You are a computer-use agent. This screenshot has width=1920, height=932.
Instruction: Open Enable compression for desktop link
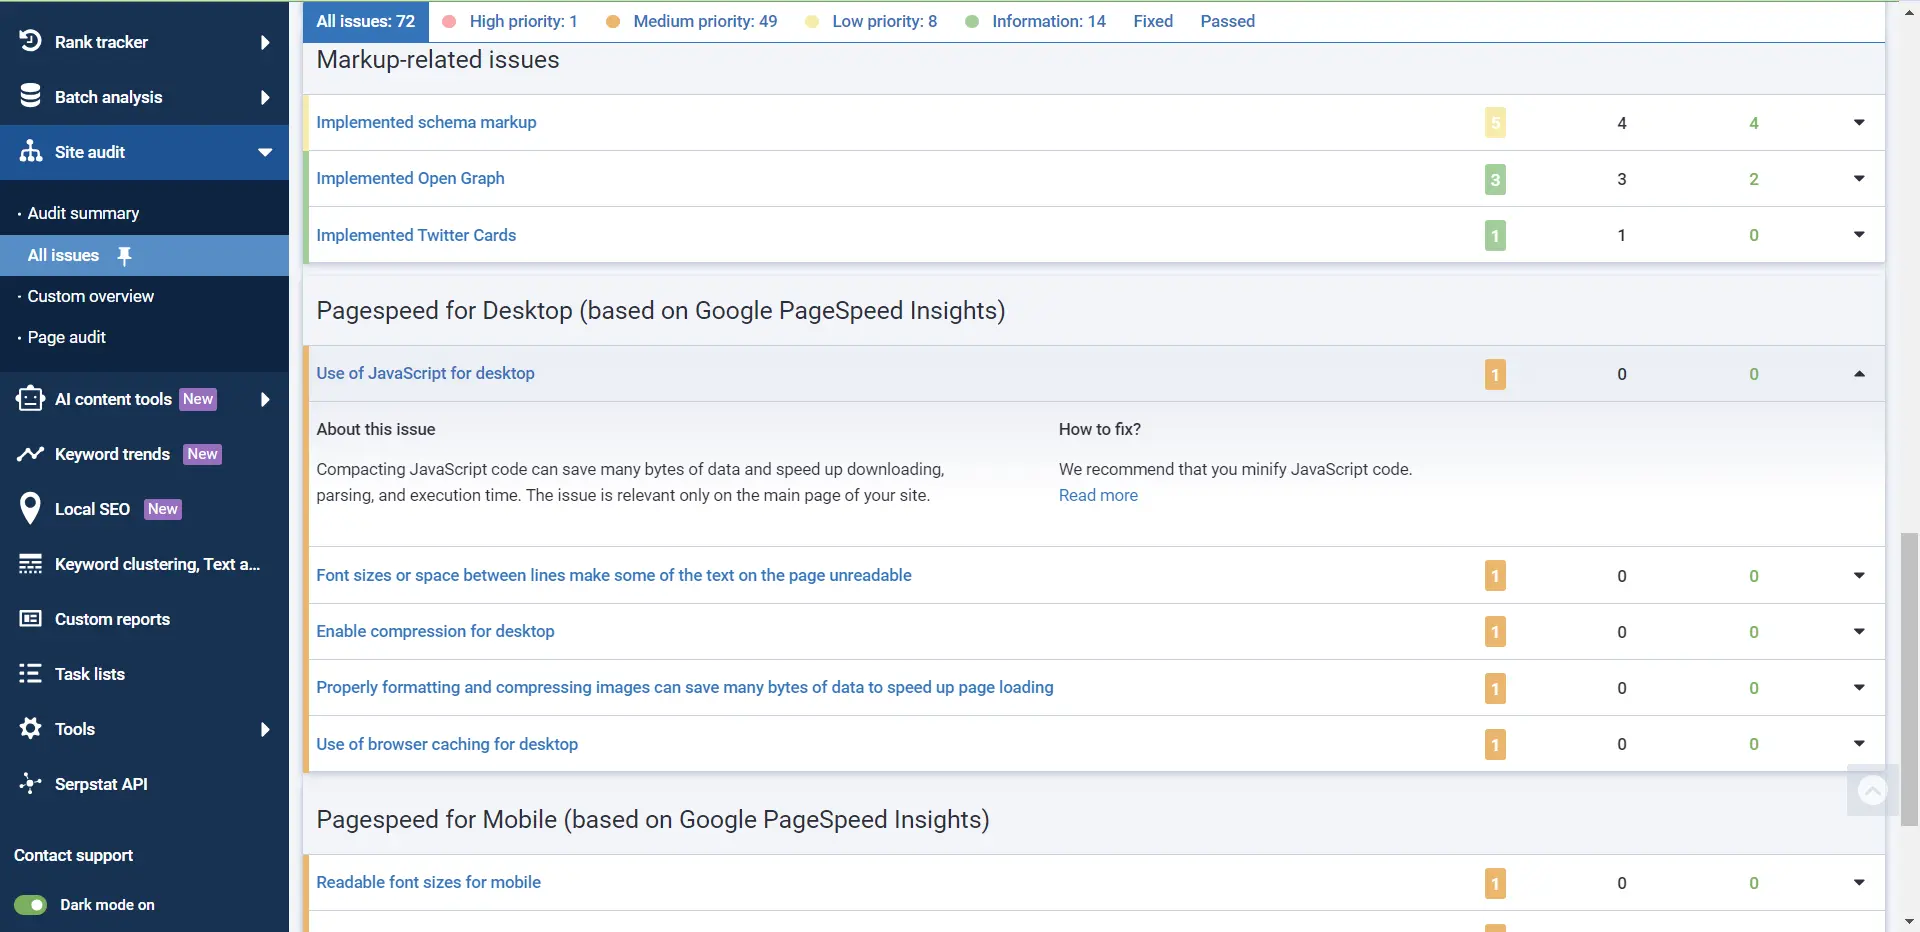click(435, 631)
